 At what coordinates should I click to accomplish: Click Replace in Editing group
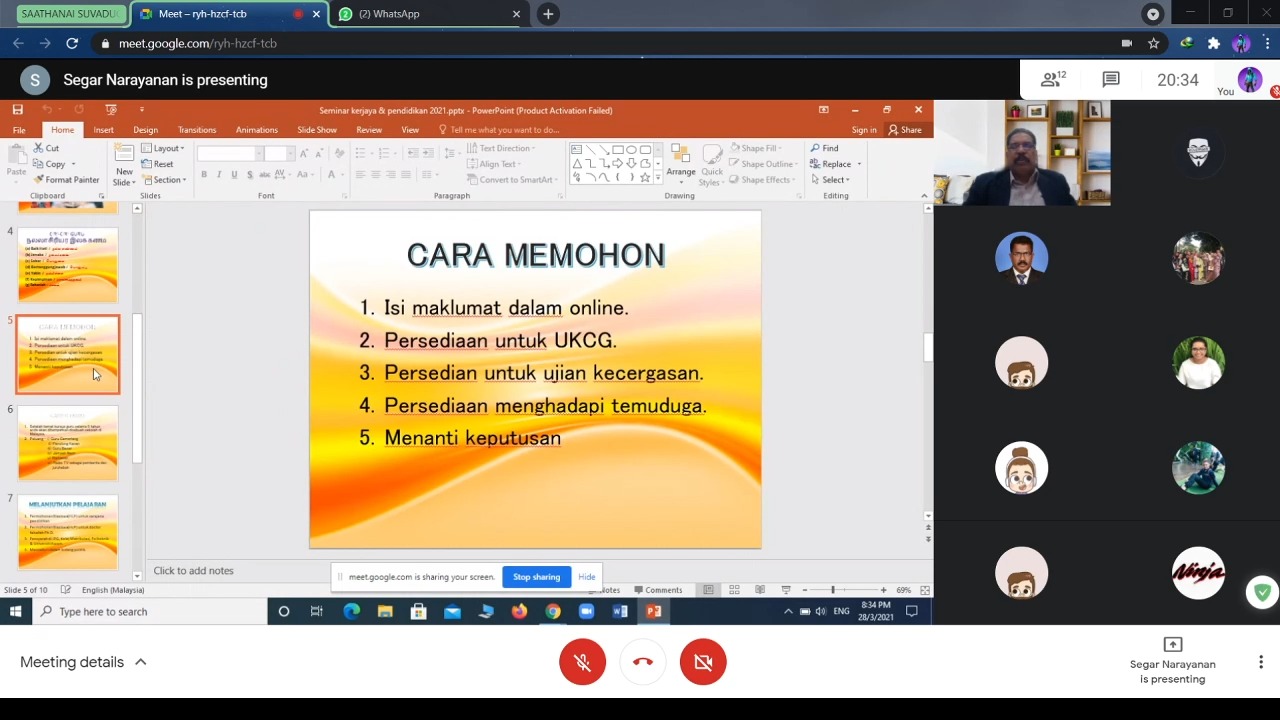click(833, 164)
